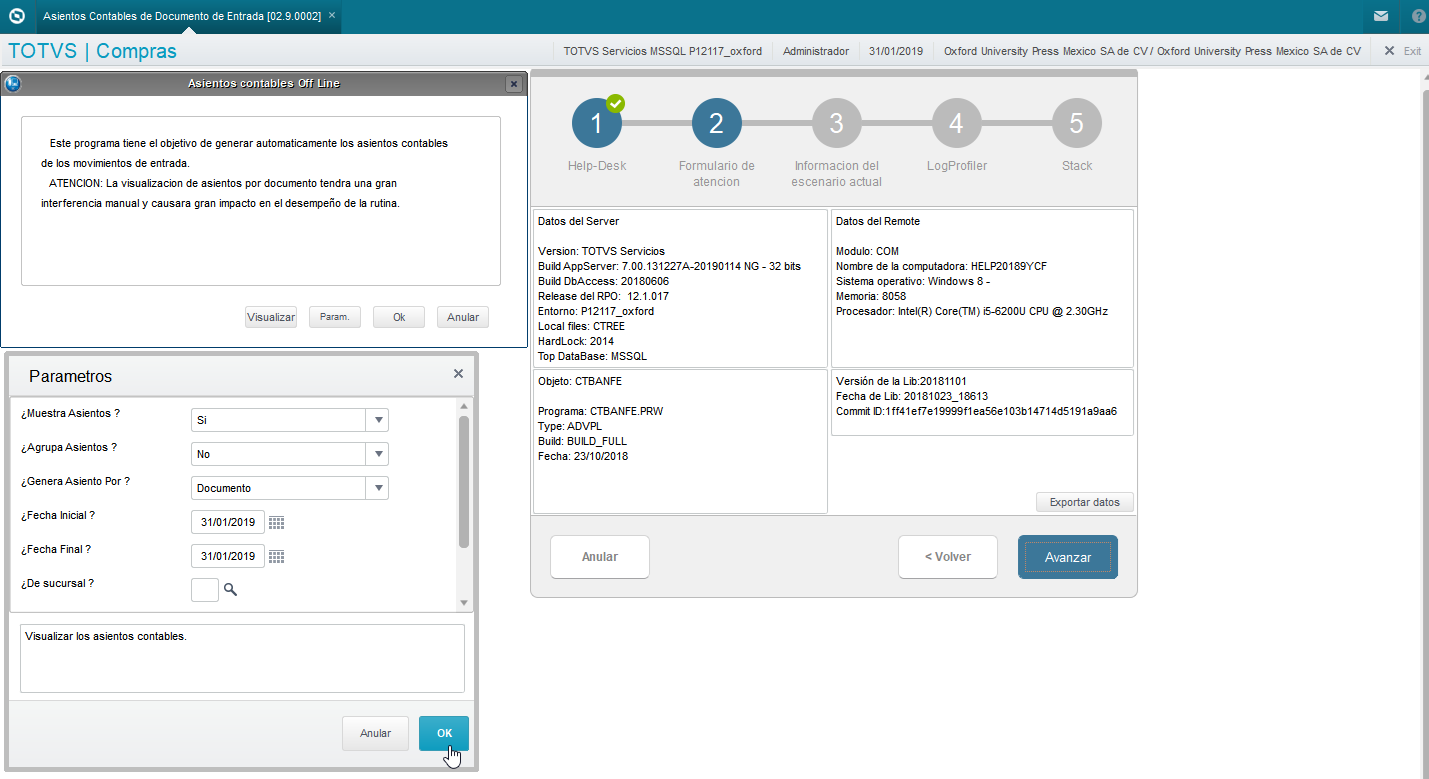Click the Oxford University Press Mexico company label
The image size is (1429, 779).
click(1152, 51)
